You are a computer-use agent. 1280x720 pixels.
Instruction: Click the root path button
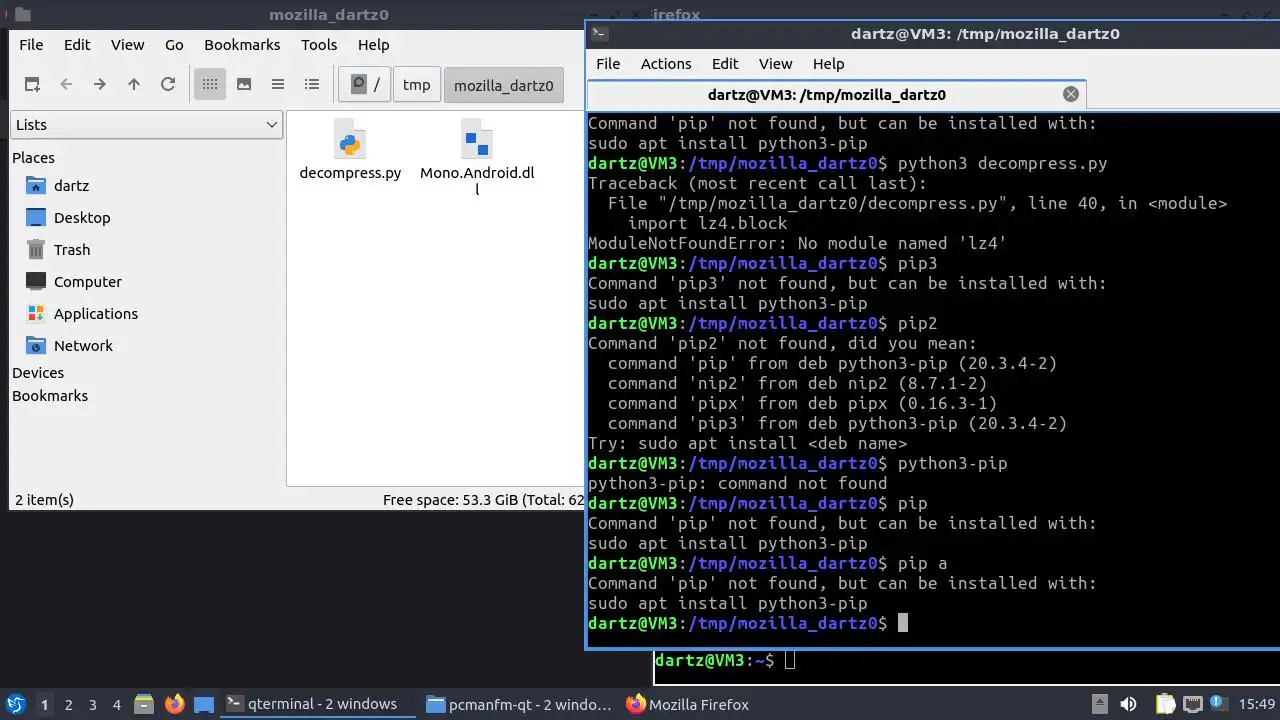click(x=365, y=85)
